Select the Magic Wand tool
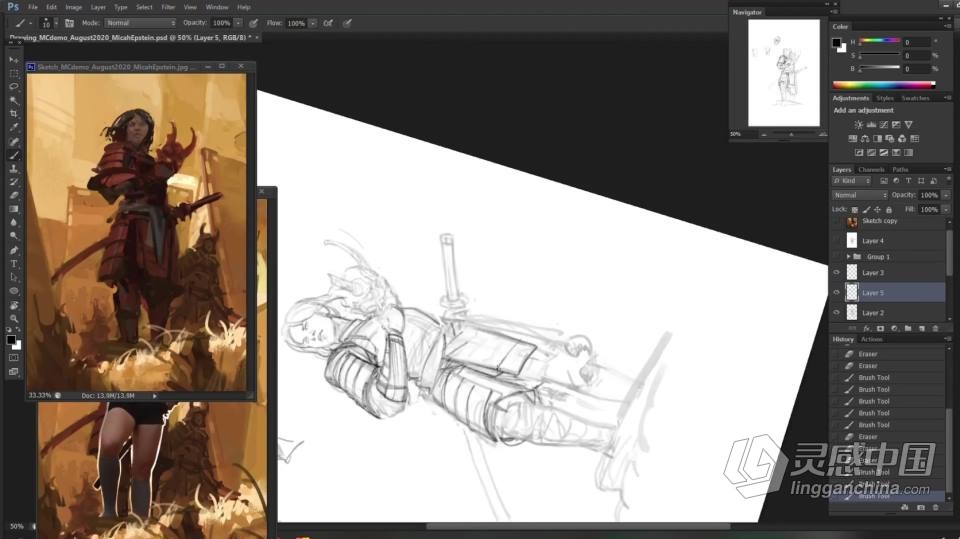 tap(13, 100)
